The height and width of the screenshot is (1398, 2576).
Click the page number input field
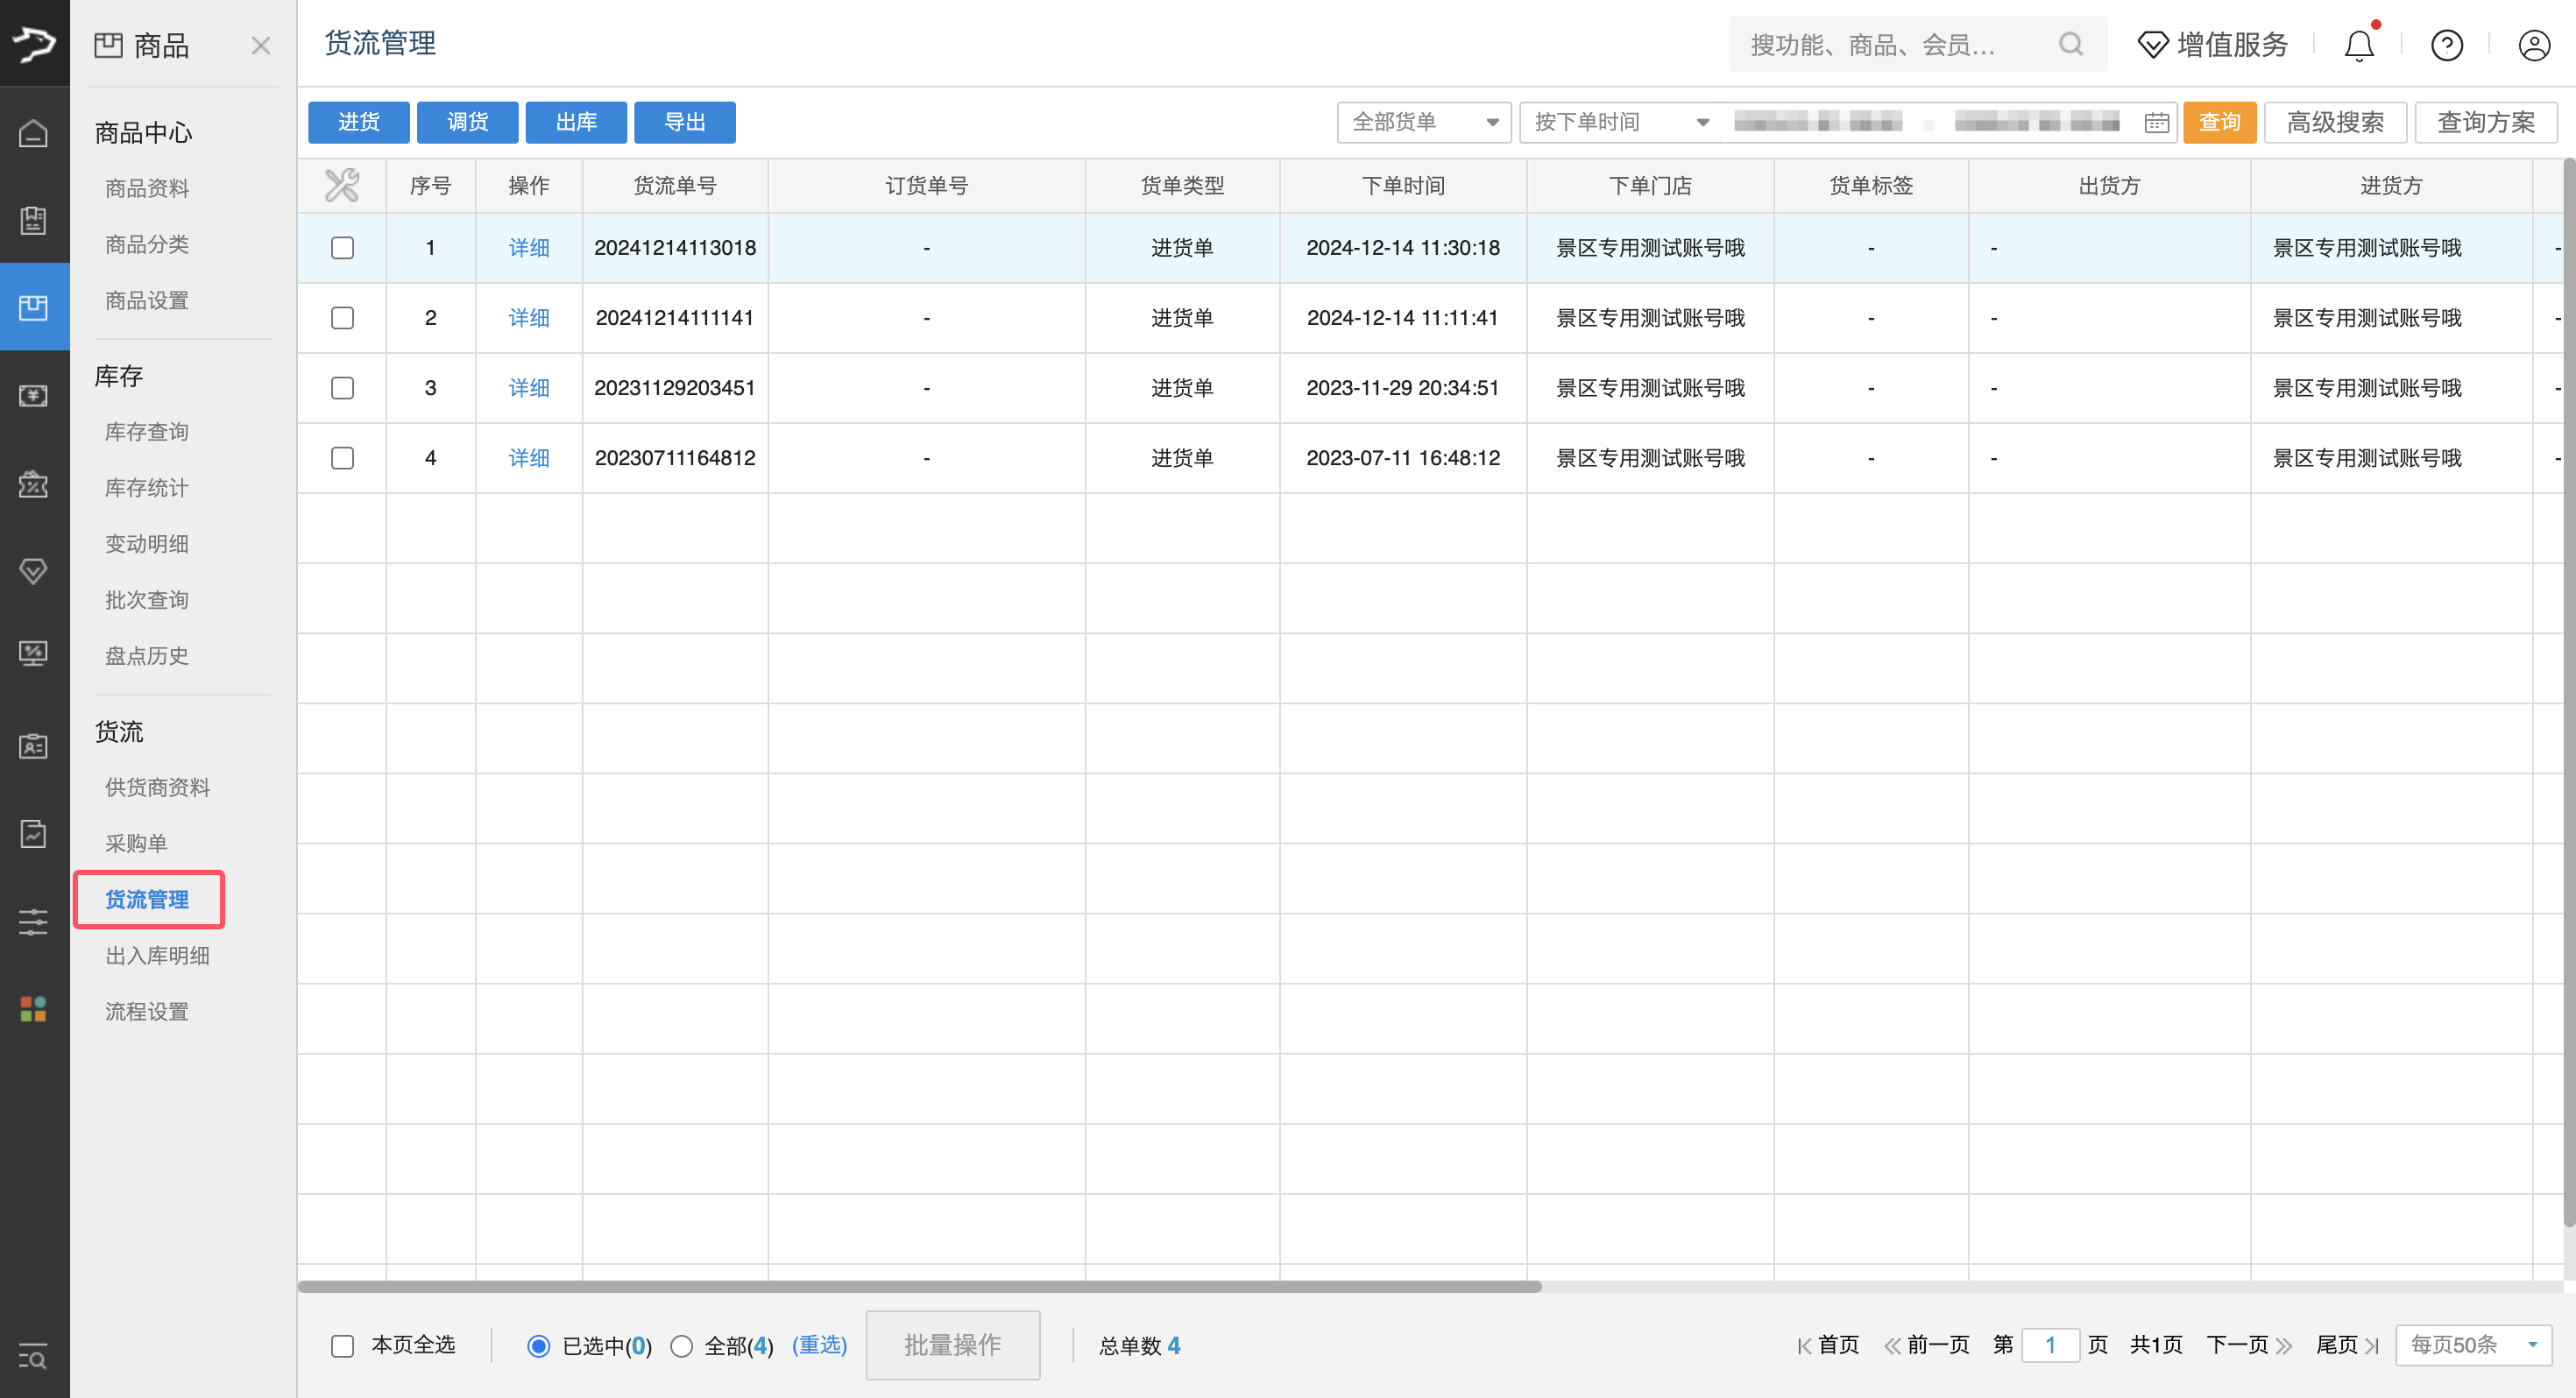2050,1345
